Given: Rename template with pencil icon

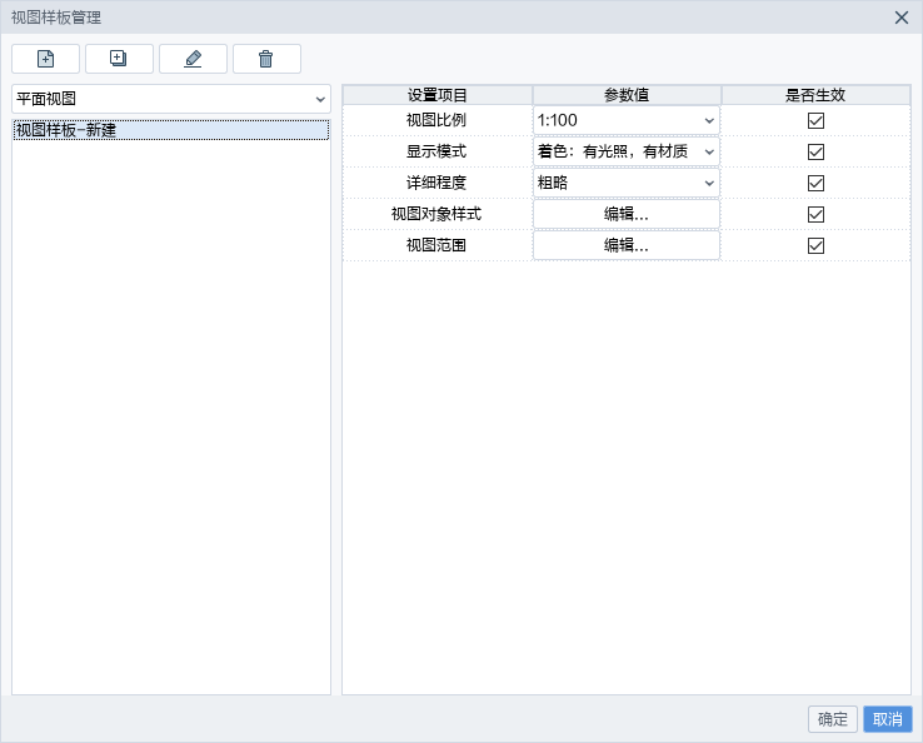Looking at the screenshot, I should pos(193,59).
